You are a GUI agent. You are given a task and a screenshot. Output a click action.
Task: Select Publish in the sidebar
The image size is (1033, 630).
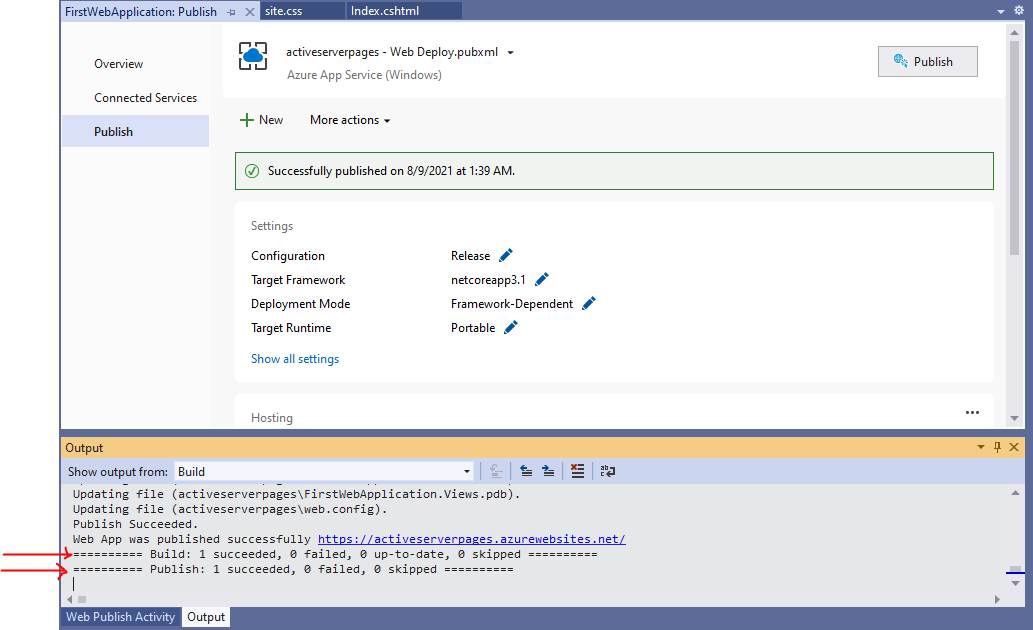point(135,131)
